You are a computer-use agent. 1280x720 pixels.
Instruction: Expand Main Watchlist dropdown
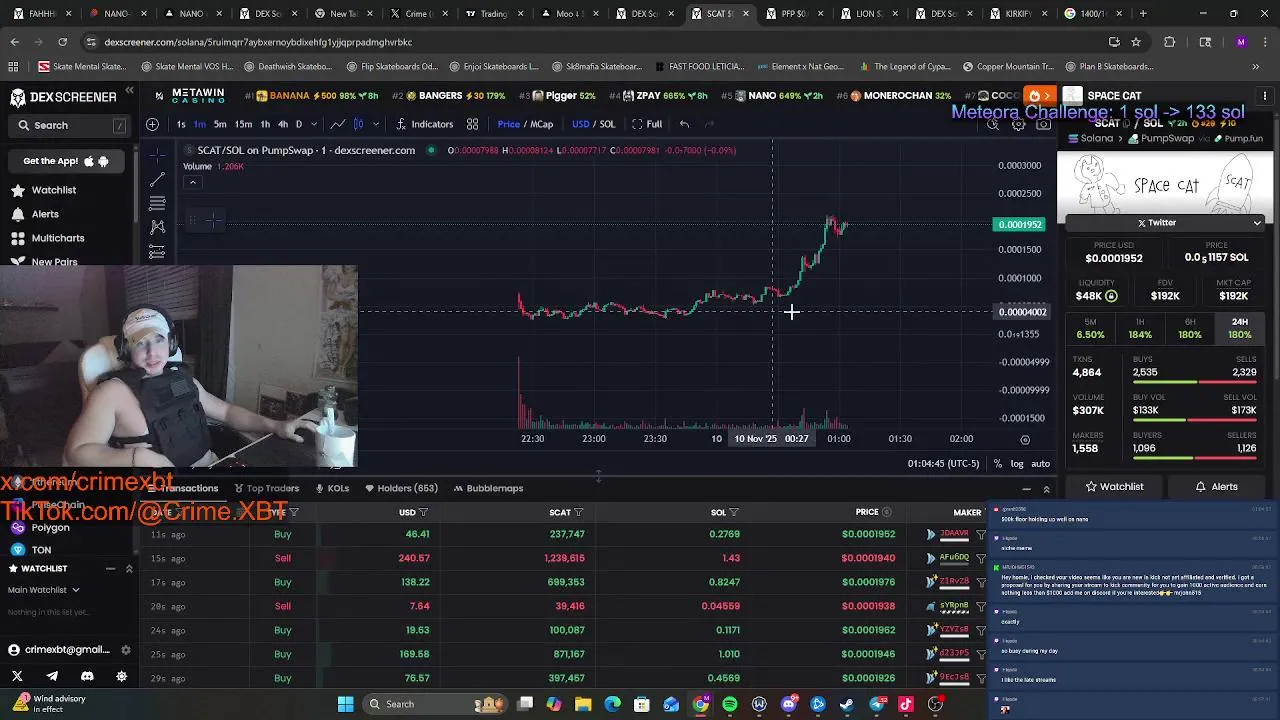point(43,590)
